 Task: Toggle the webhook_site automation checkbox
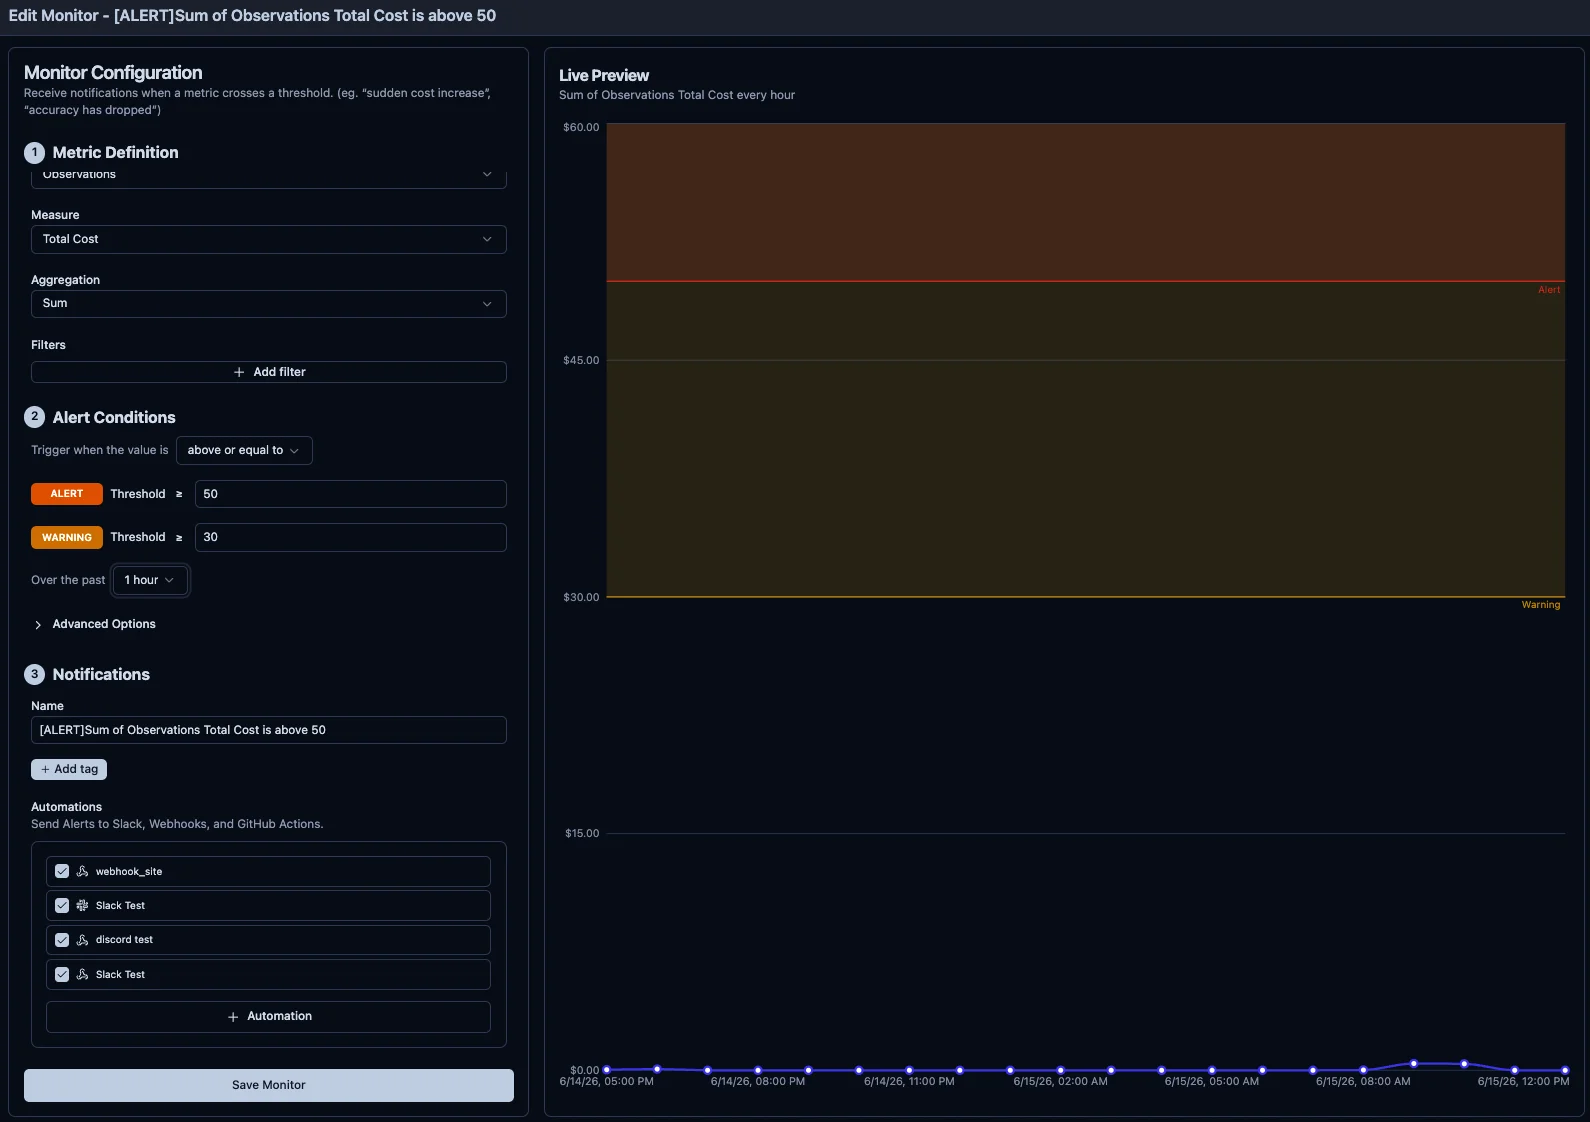(62, 871)
